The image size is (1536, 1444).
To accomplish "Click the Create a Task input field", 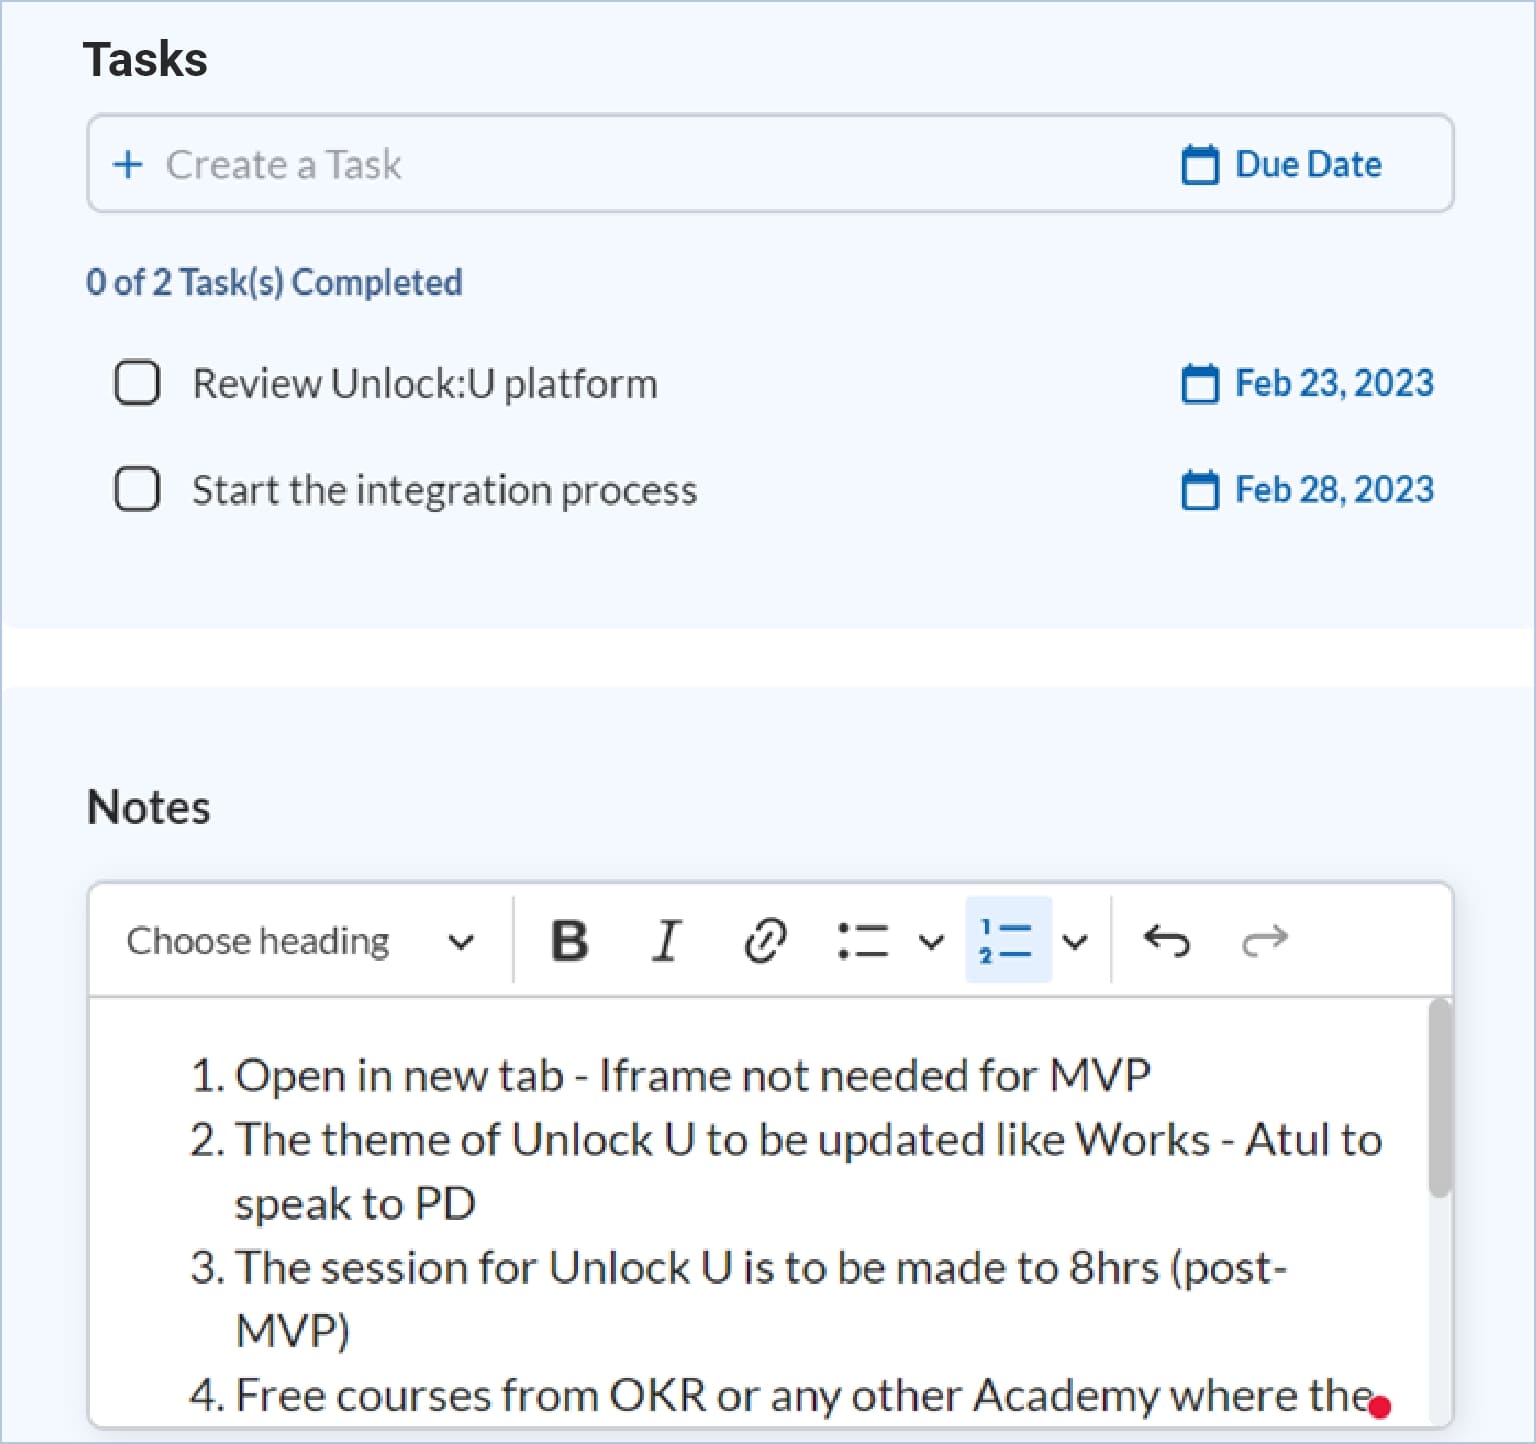I will [x=600, y=164].
